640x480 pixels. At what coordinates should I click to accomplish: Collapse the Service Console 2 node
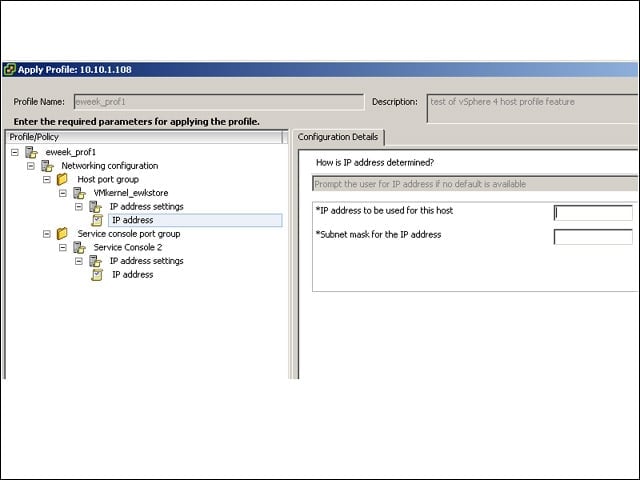tap(62, 247)
